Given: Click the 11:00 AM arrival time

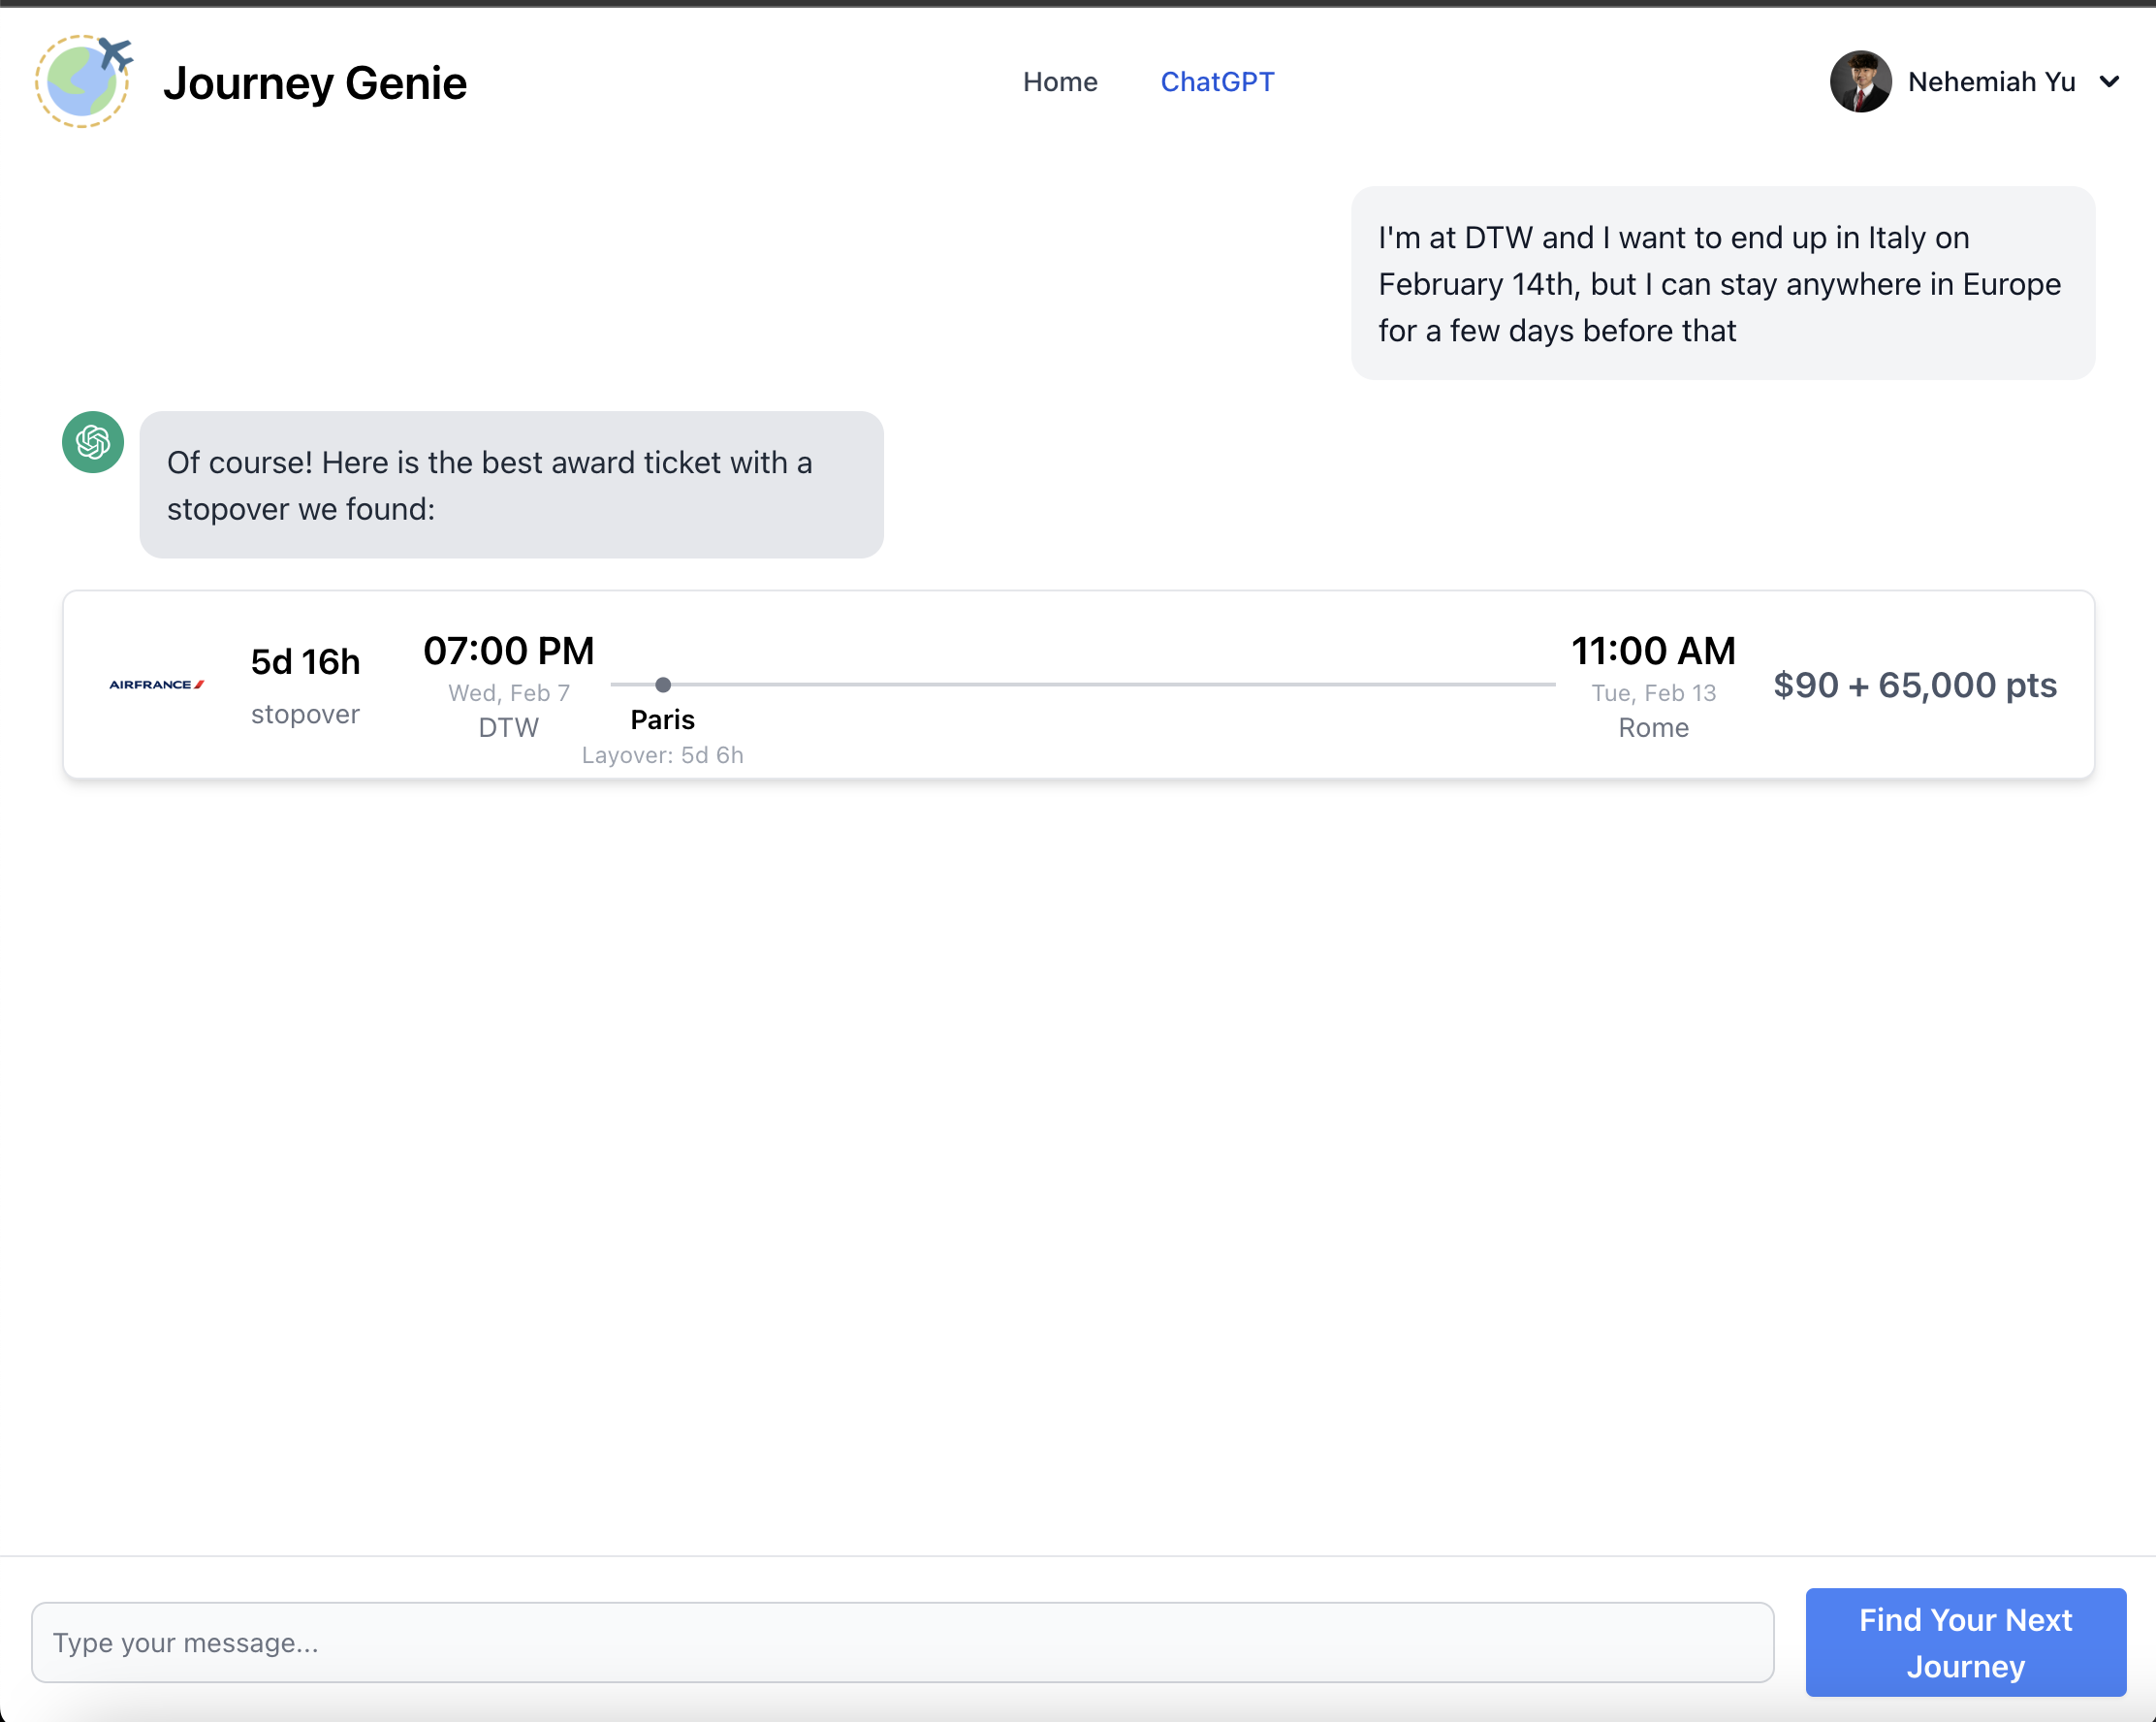Looking at the screenshot, I should (1652, 651).
